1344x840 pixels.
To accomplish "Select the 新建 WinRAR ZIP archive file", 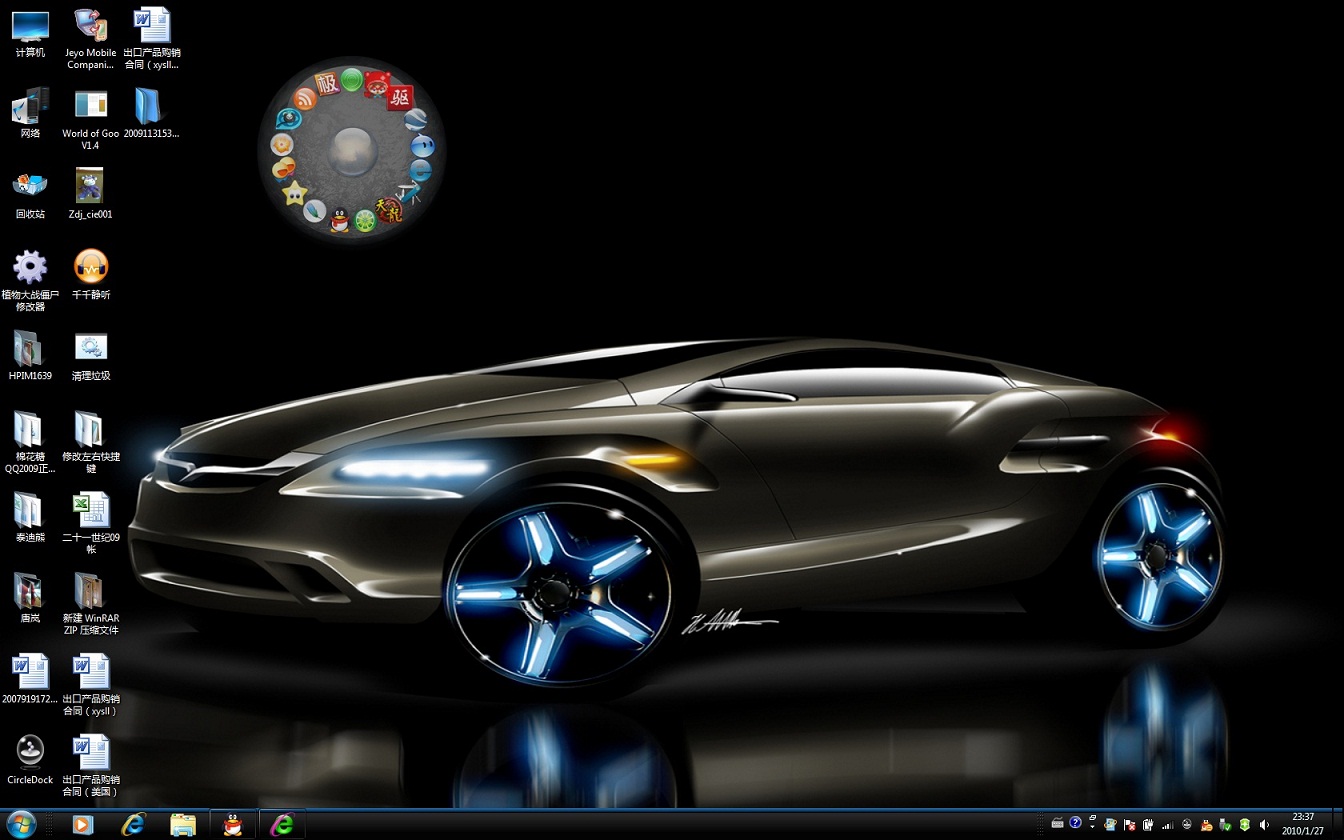I will coord(91,591).
